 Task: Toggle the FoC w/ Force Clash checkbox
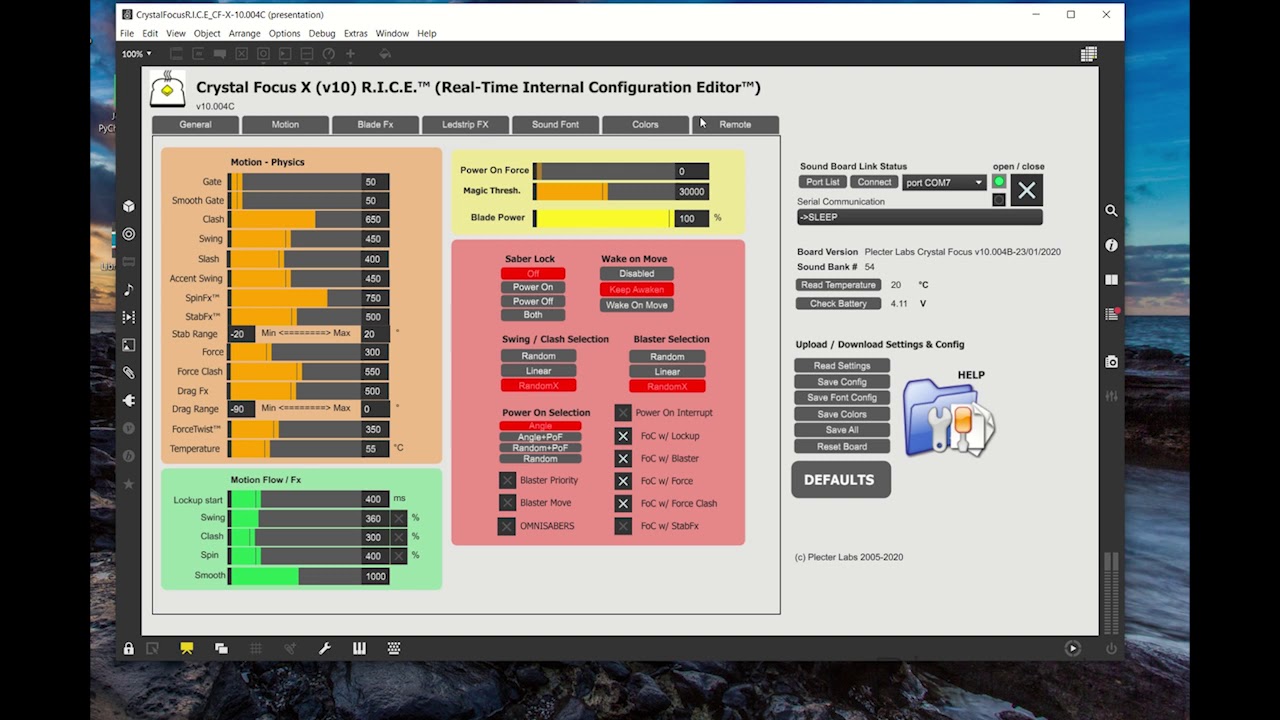click(623, 503)
